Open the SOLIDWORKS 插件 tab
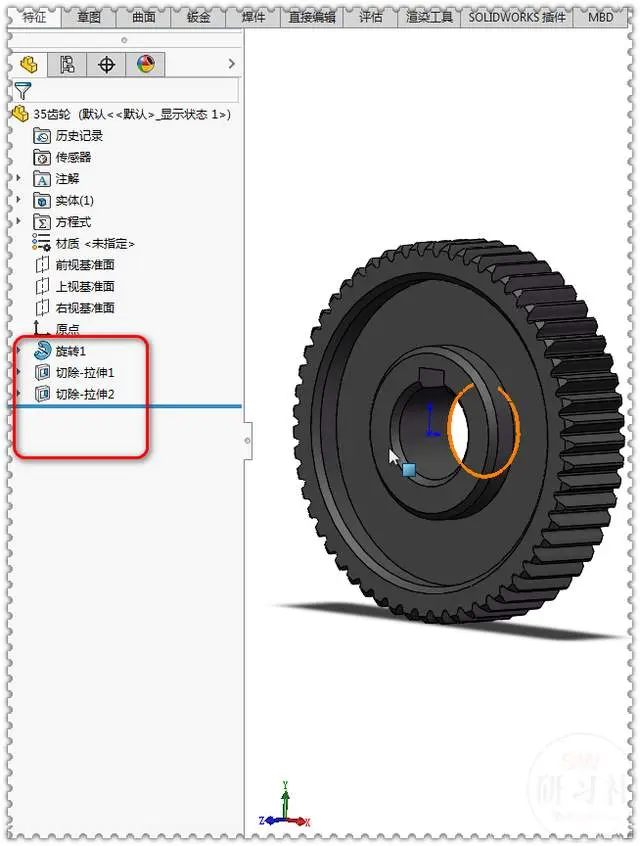Screen dimensions: 640x846 517,17
